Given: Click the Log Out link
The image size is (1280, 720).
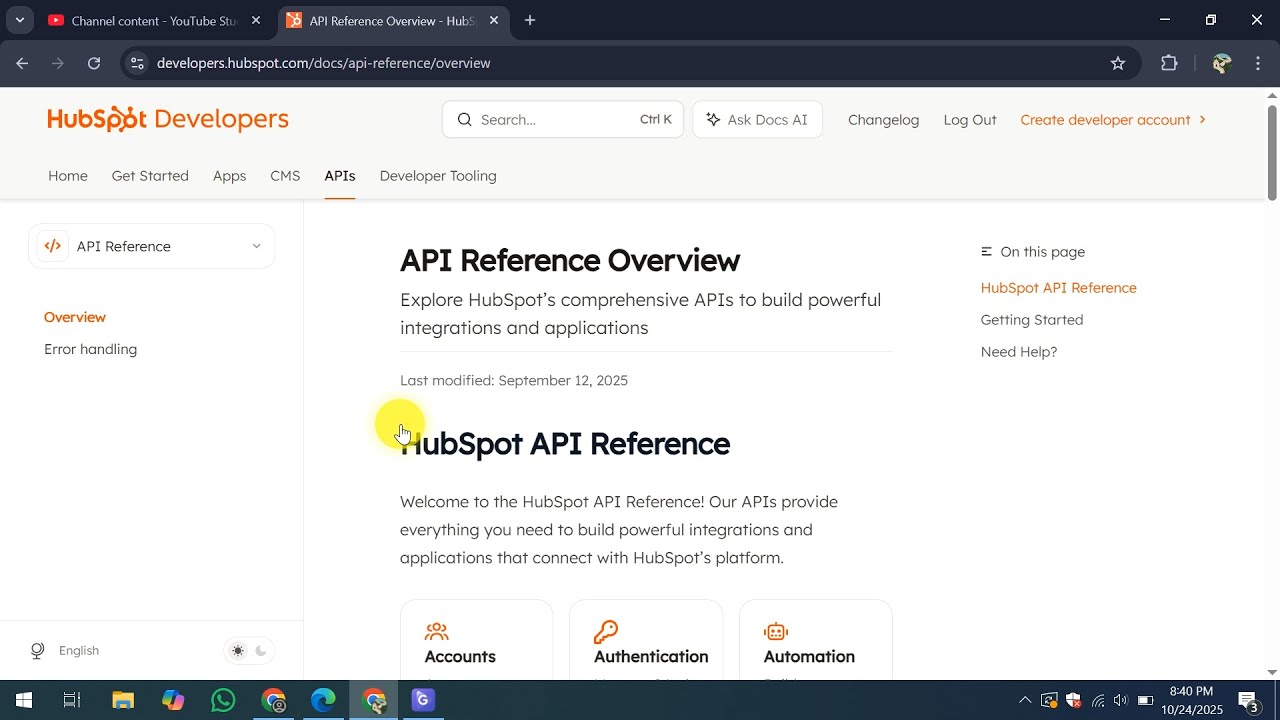Looking at the screenshot, I should 970,120.
